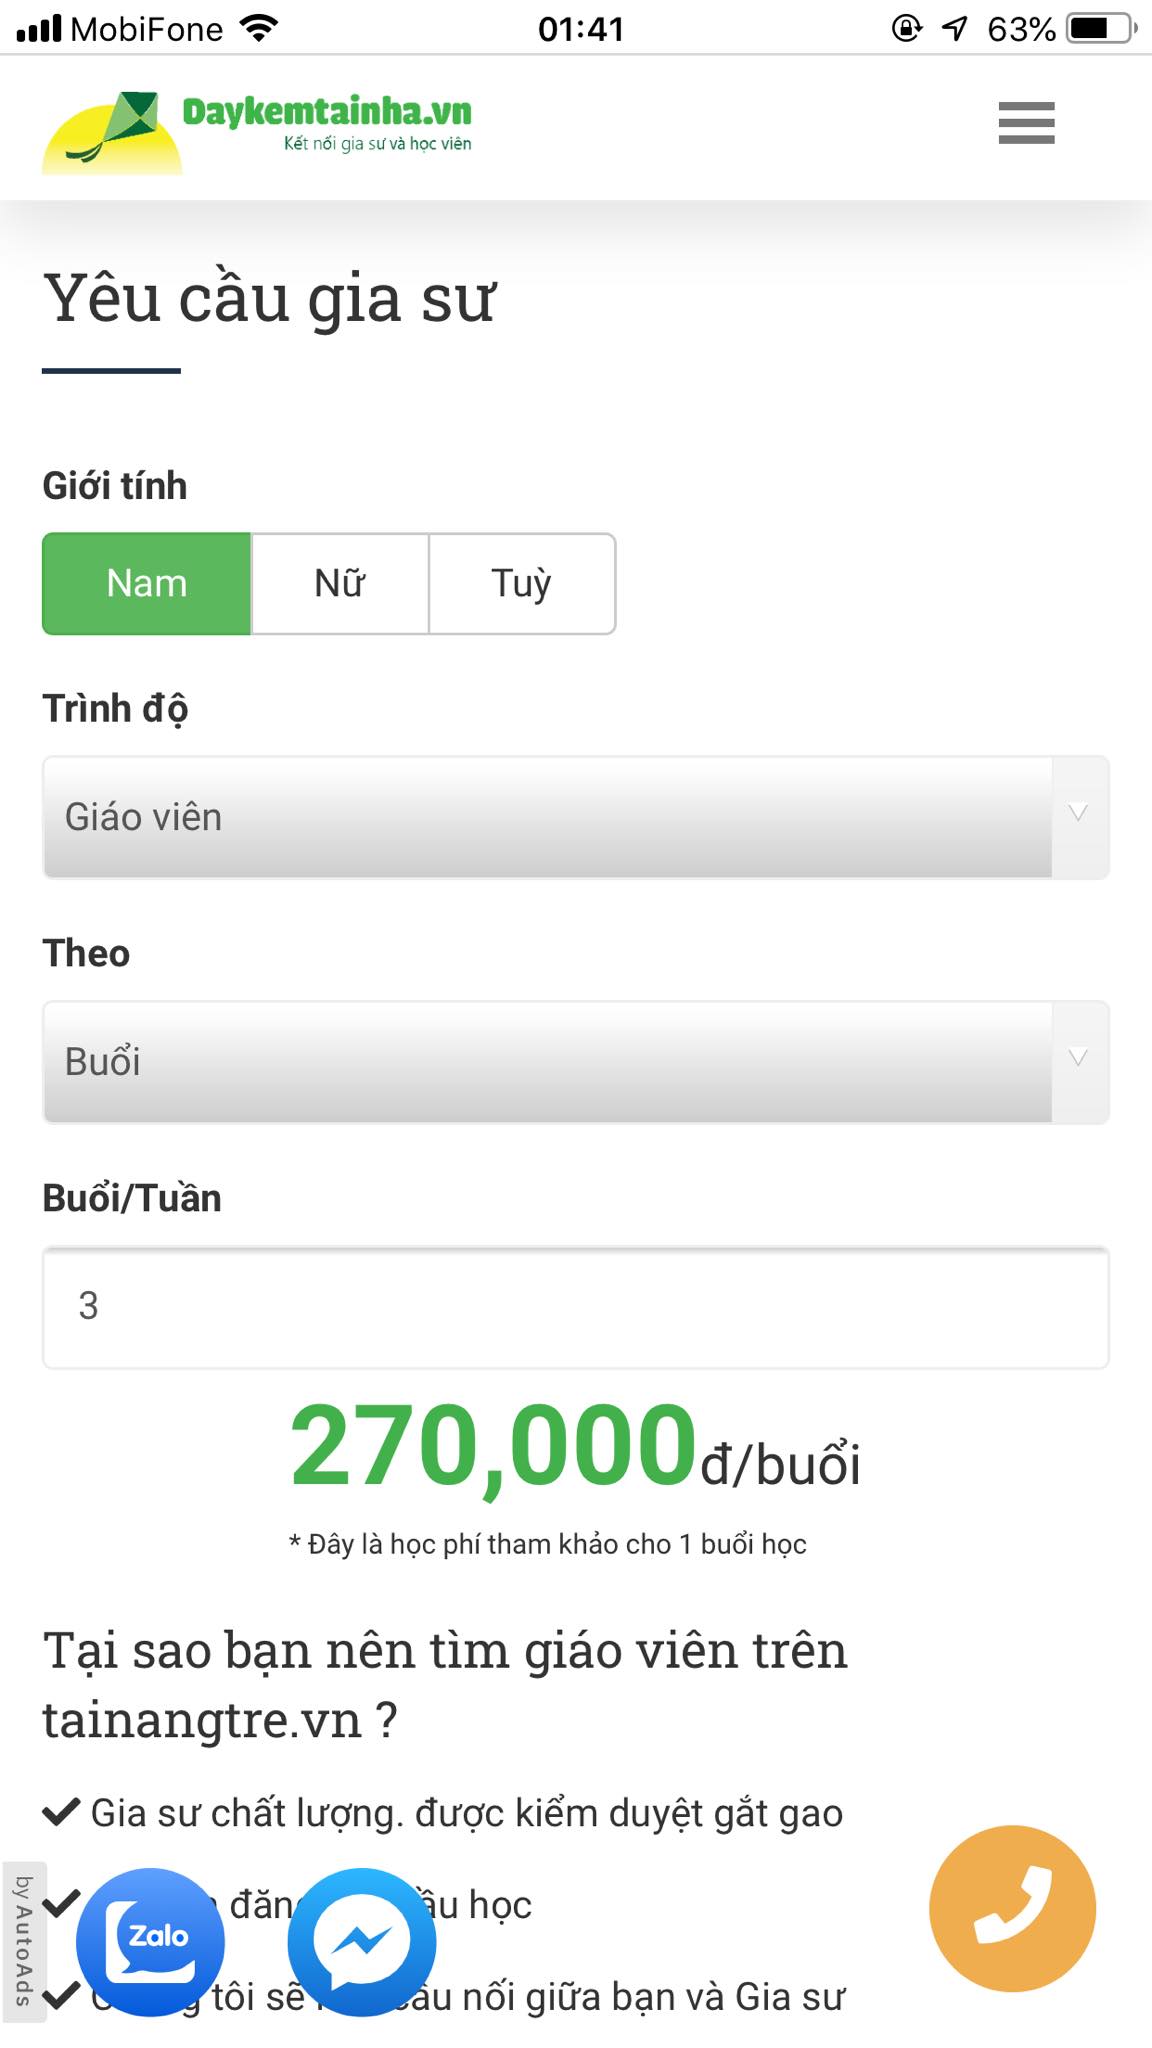Open the Trình độ dropdown showing Giáo viên

[548, 817]
